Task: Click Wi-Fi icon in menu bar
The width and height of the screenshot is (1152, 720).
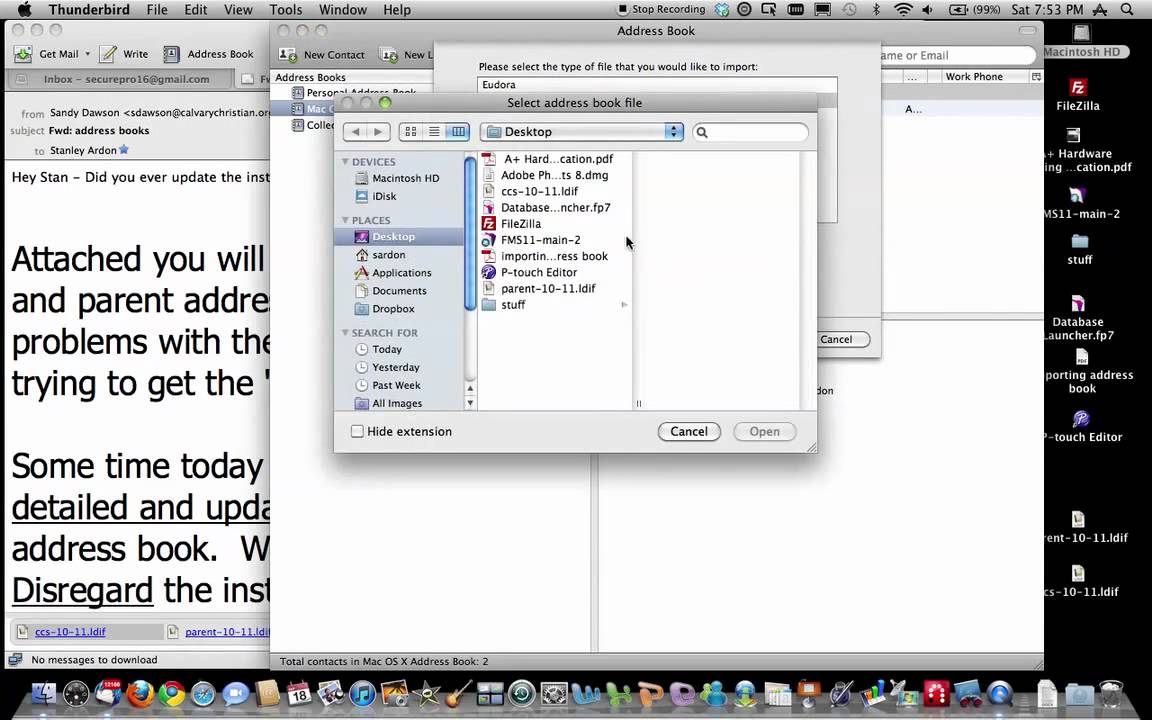Action: [x=904, y=10]
